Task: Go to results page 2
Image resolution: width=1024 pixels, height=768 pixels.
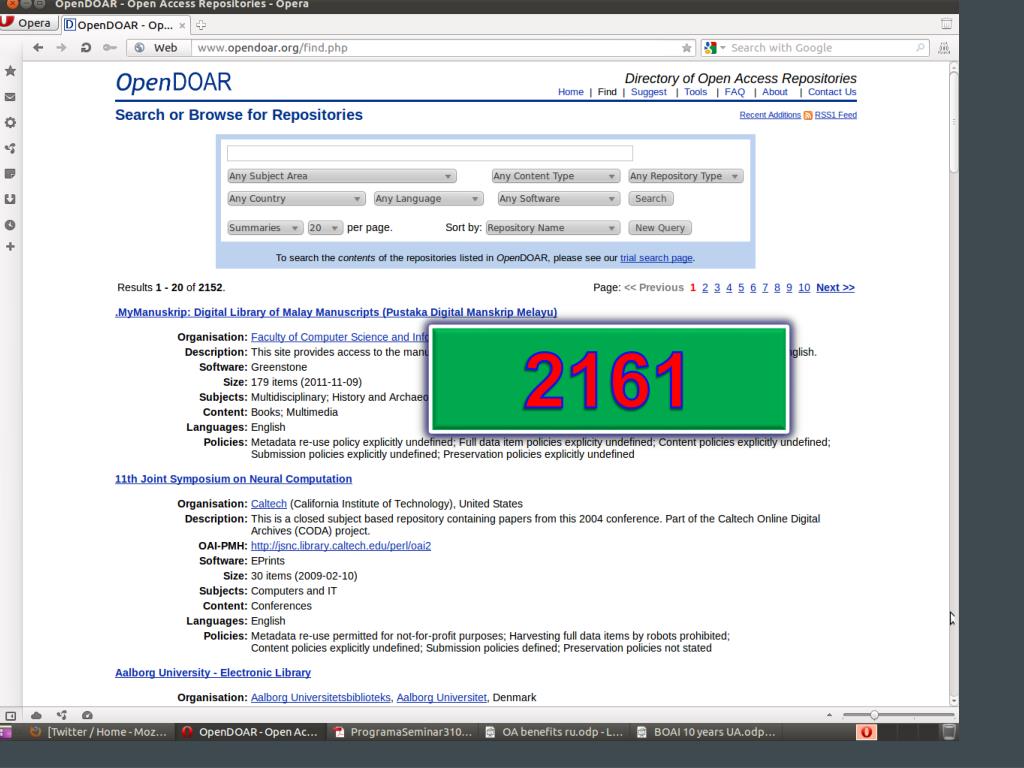Action: [705, 287]
